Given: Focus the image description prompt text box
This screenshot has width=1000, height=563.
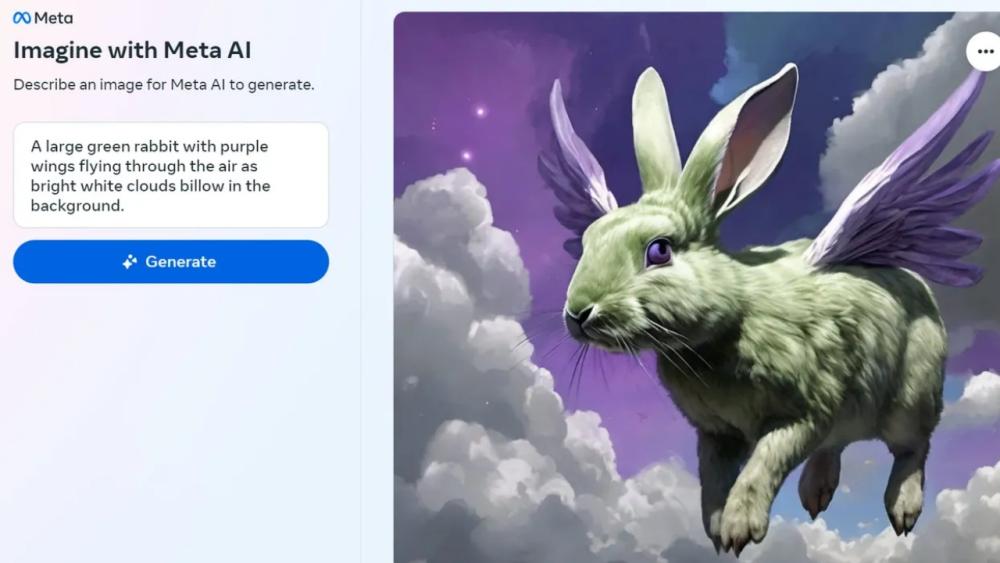Looking at the screenshot, I should pos(171,175).
